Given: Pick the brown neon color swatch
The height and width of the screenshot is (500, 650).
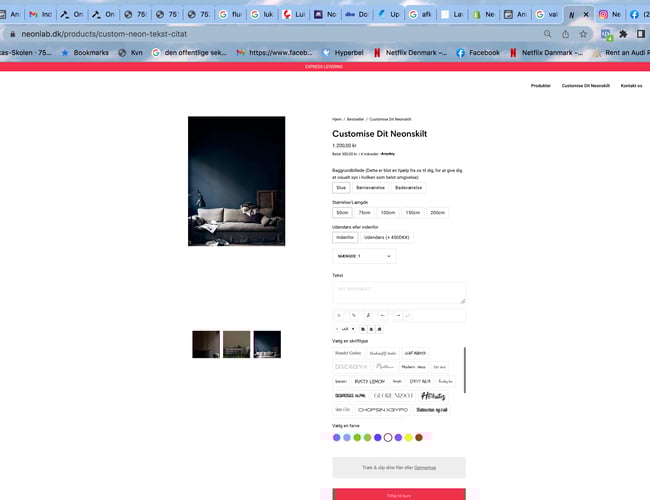Looking at the screenshot, I should point(419,437).
